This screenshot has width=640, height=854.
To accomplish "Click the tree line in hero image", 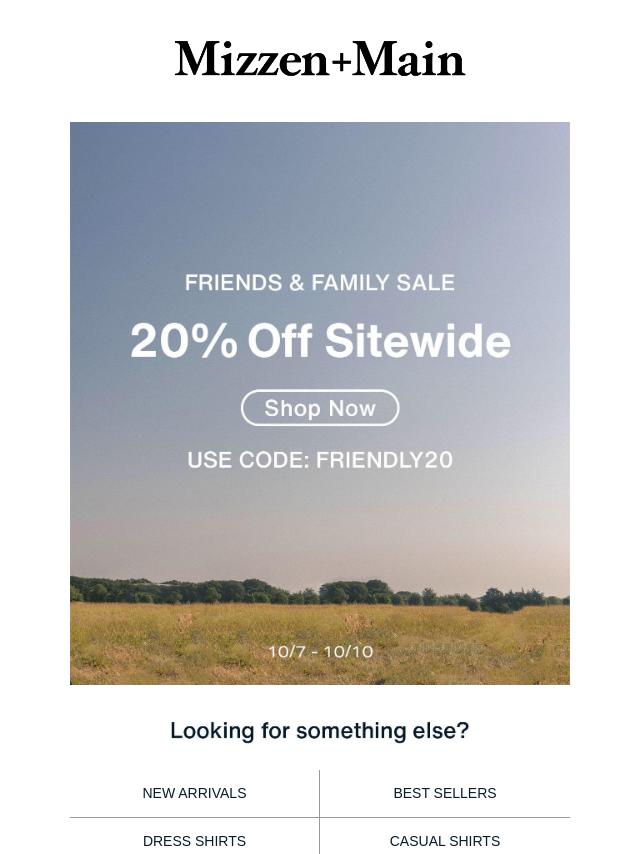I will click(x=320, y=593).
